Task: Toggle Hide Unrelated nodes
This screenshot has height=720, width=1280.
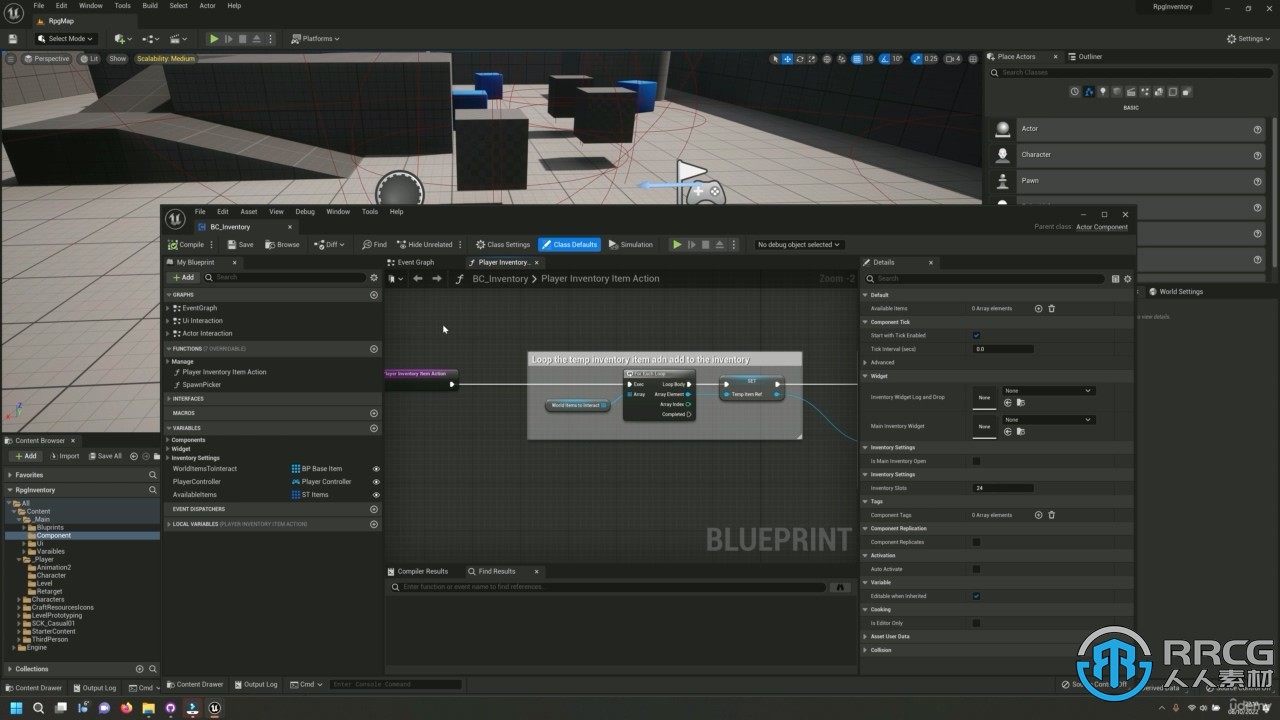Action: pyautogui.click(x=425, y=244)
